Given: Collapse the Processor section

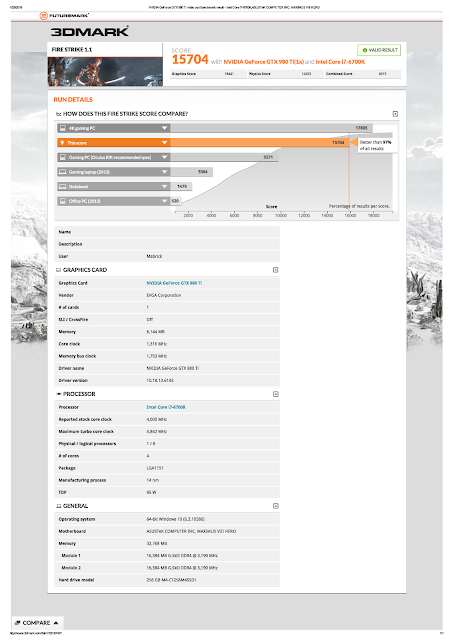Looking at the screenshot, I should tap(275, 394).
